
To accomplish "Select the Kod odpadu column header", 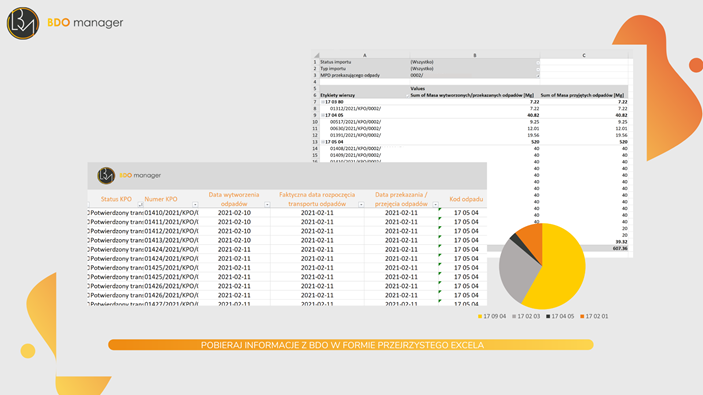I will tap(466, 199).
